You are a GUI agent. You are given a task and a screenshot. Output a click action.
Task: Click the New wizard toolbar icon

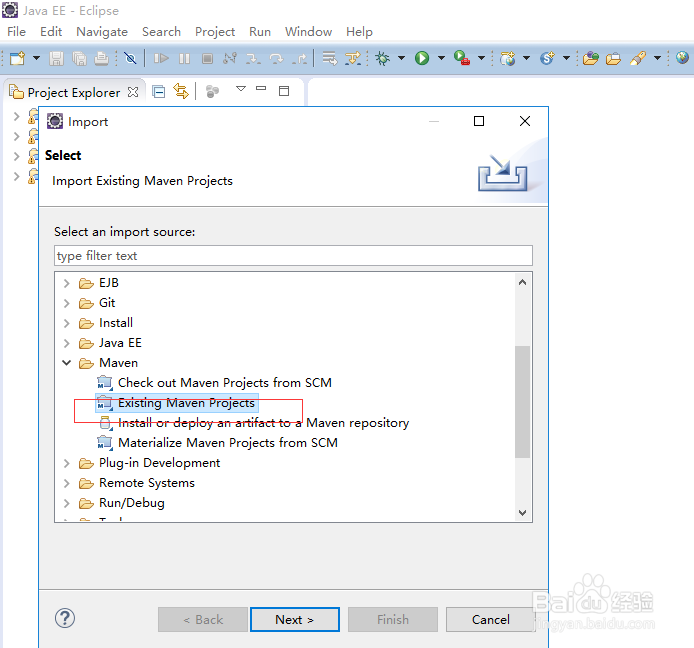18,58
